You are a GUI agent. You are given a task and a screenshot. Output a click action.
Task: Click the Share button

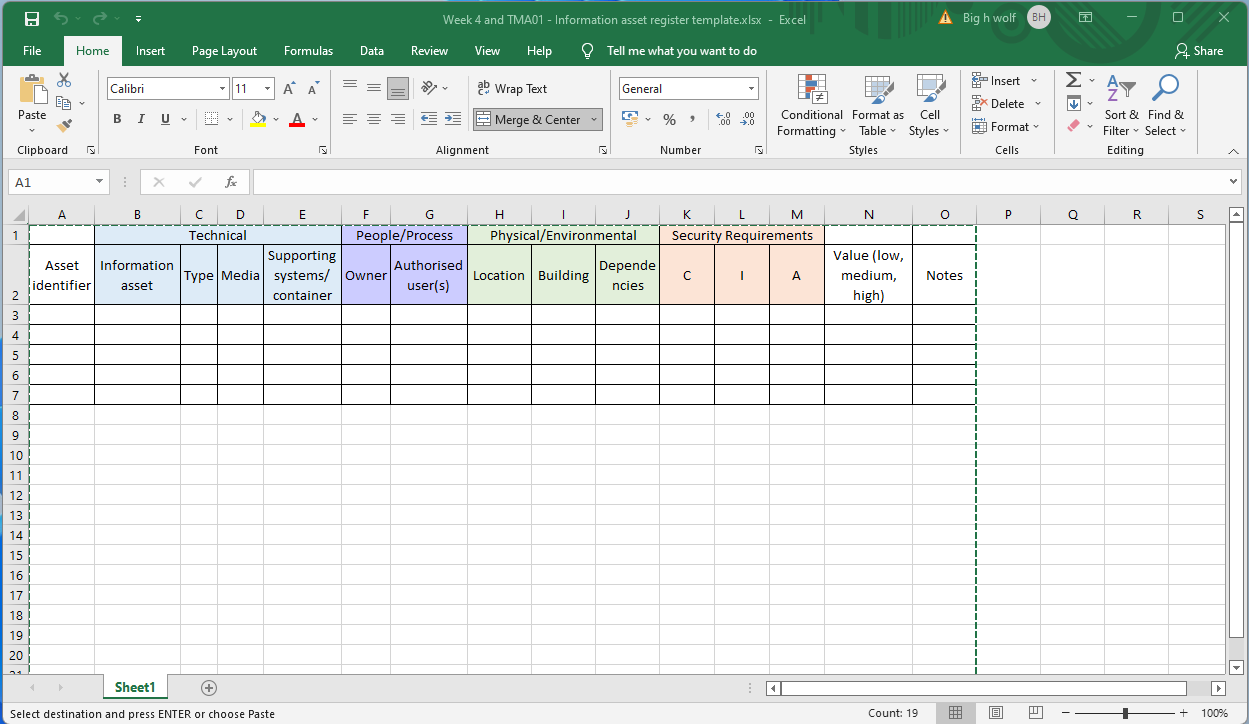coord(1199,51)
